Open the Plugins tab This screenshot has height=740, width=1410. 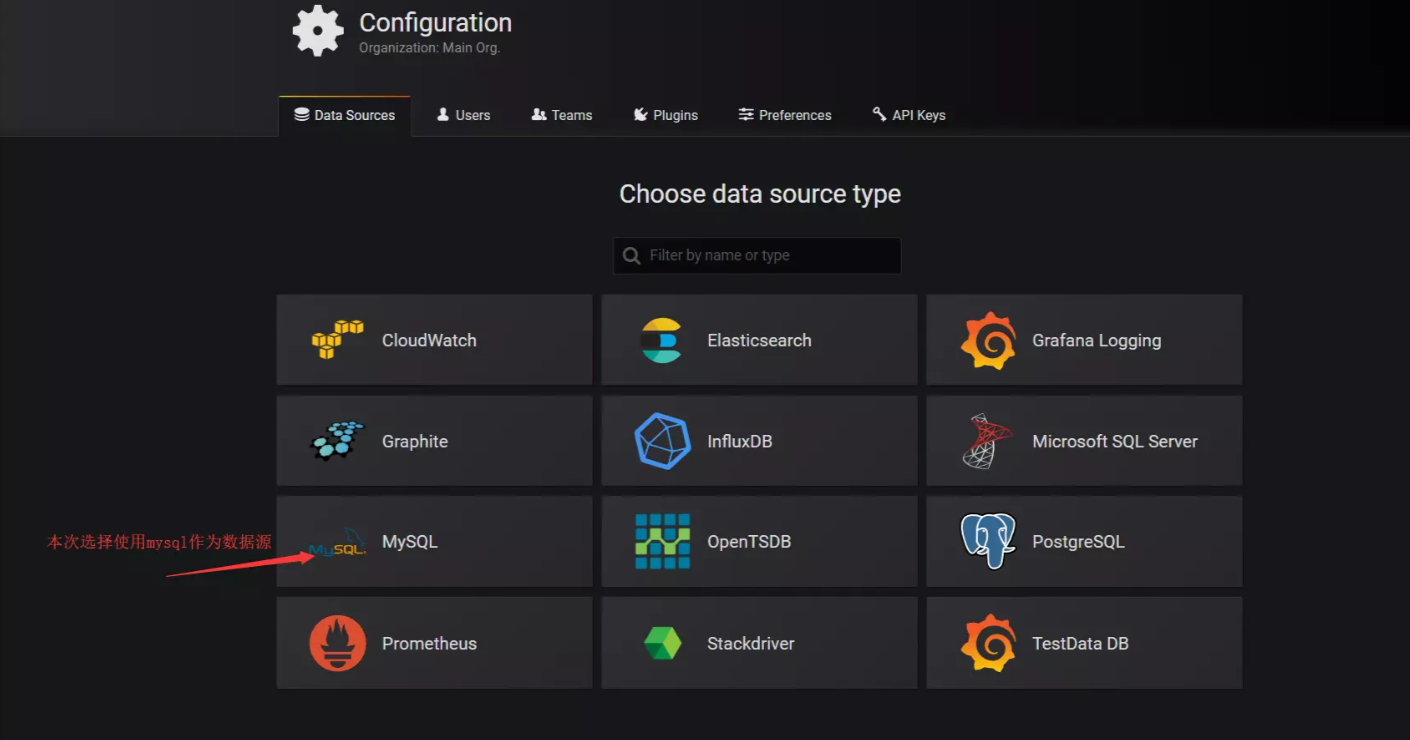tap(665, 116)
